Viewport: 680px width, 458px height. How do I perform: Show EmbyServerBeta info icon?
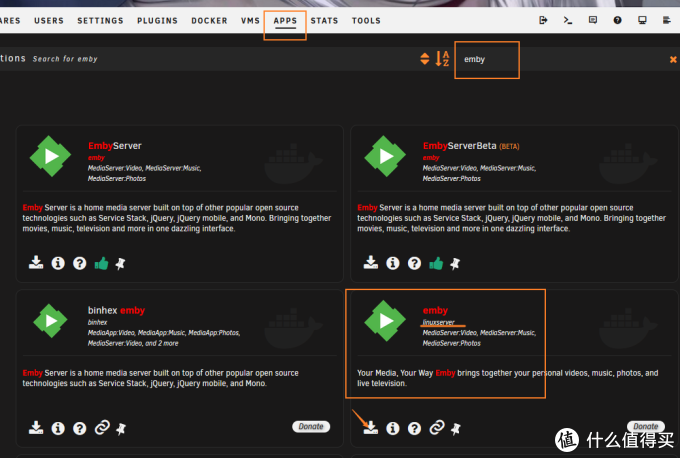click(x=393, y=263)
